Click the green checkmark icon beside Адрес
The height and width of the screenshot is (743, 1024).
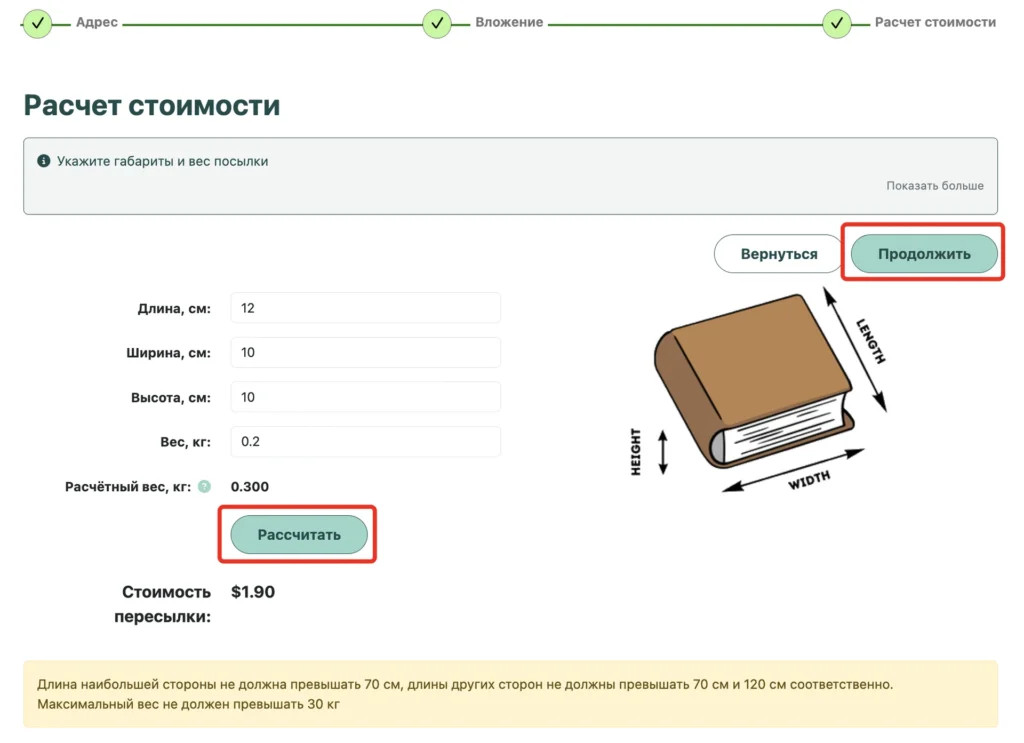click(x=38, y=24)
